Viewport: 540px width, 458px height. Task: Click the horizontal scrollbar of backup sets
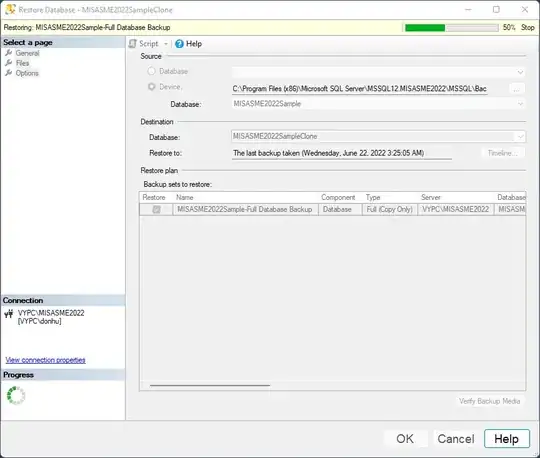[210, 385]
